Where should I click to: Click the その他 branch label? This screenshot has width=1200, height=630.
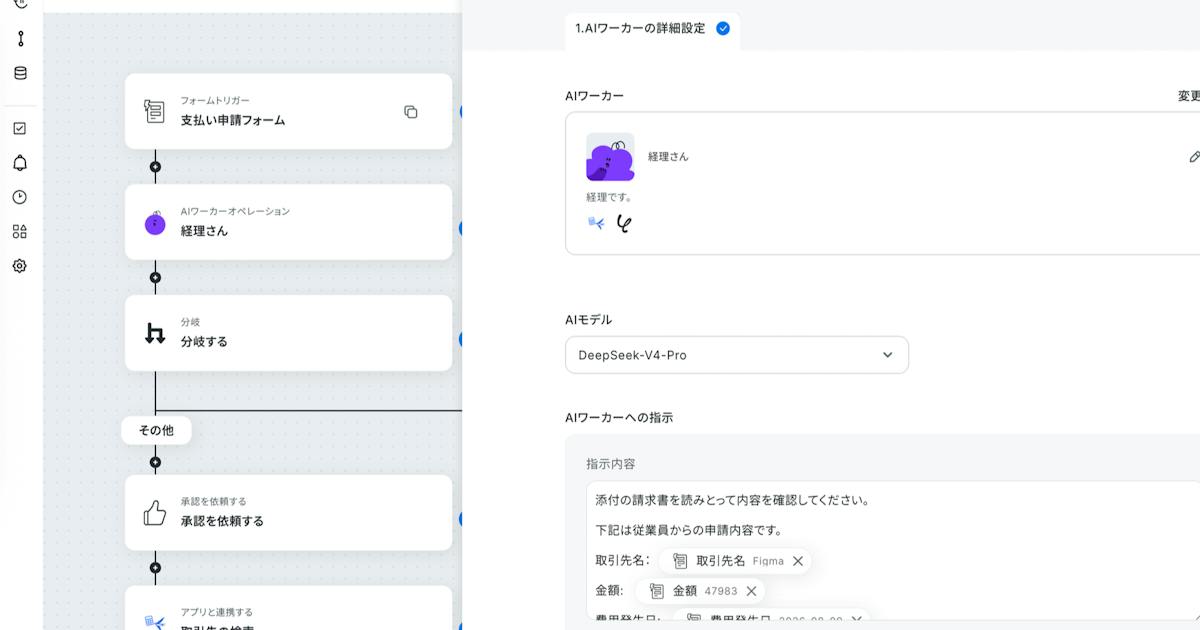156,430
